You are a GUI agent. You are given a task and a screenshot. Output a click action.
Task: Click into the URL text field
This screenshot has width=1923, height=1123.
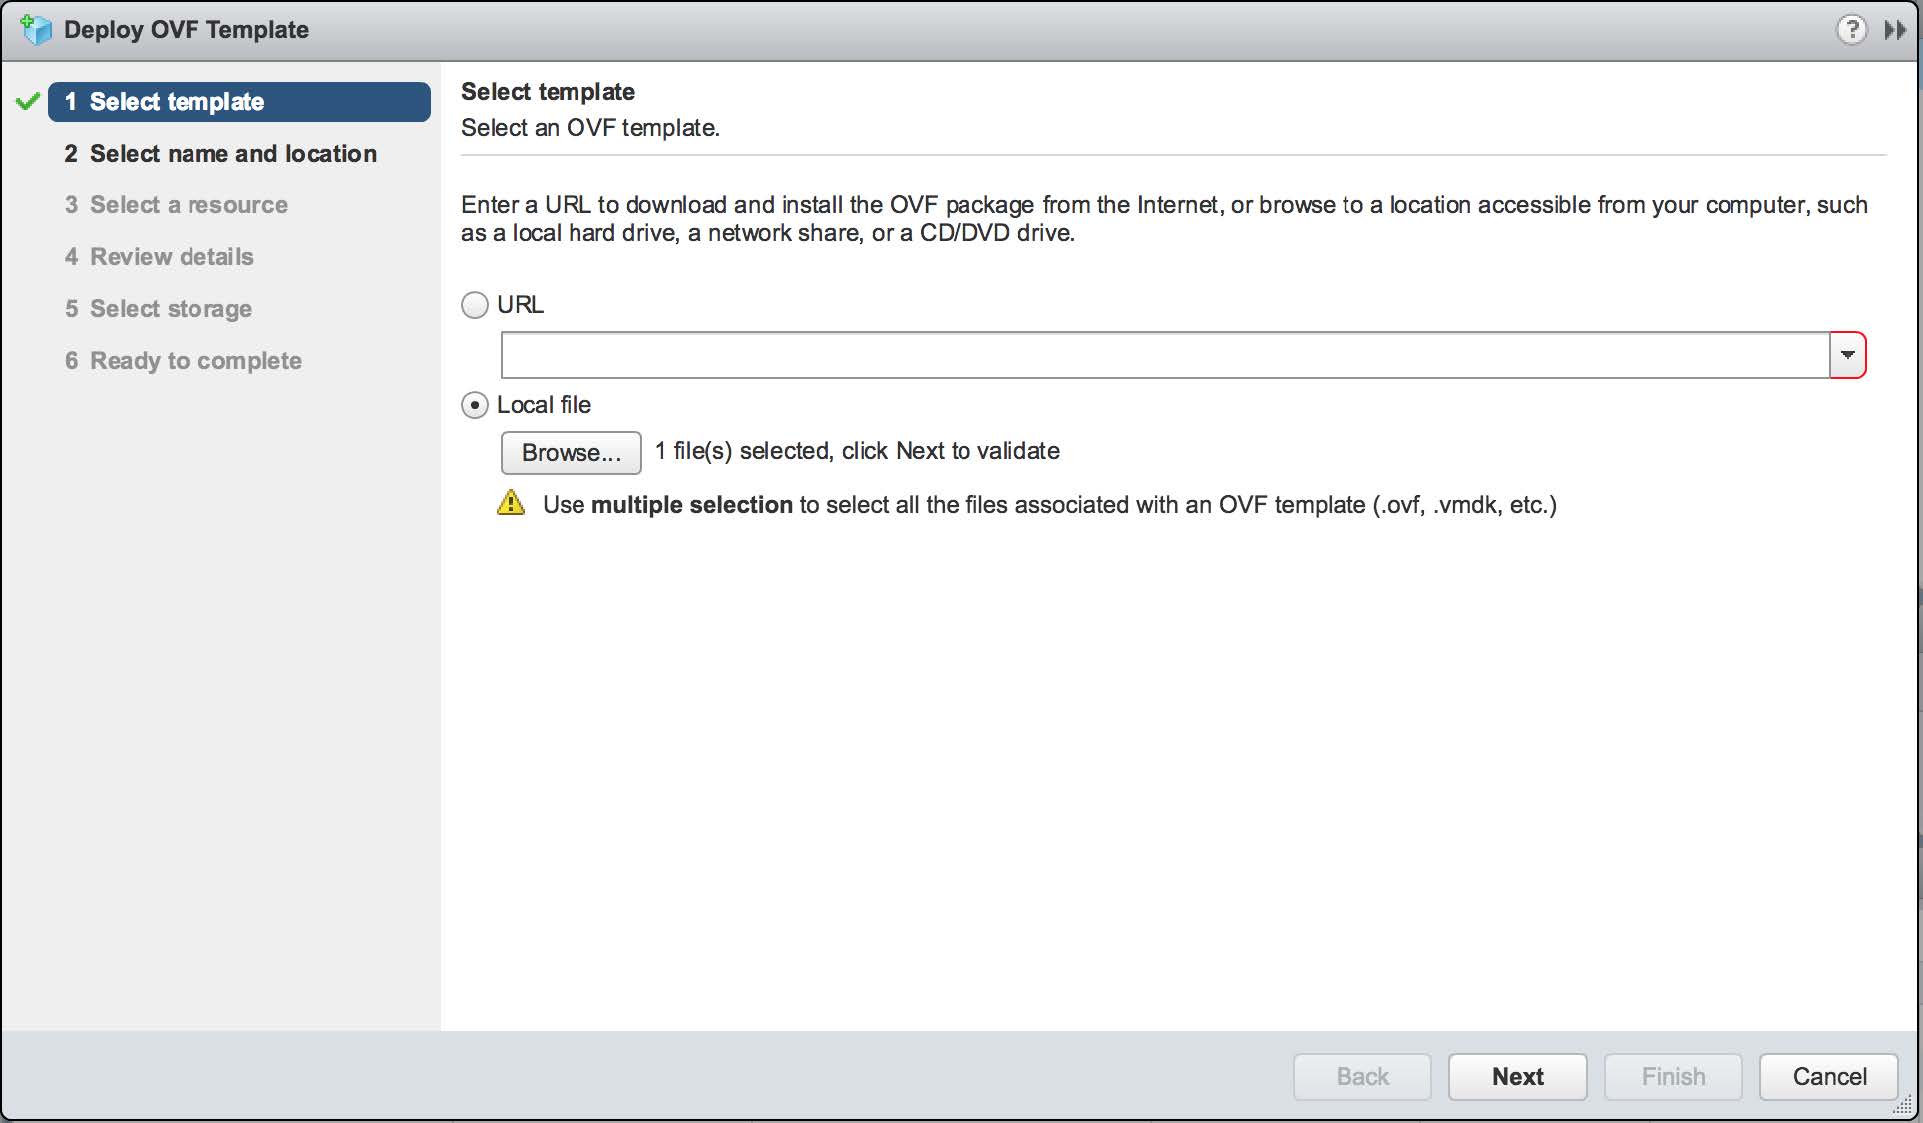coord(1164,355)
